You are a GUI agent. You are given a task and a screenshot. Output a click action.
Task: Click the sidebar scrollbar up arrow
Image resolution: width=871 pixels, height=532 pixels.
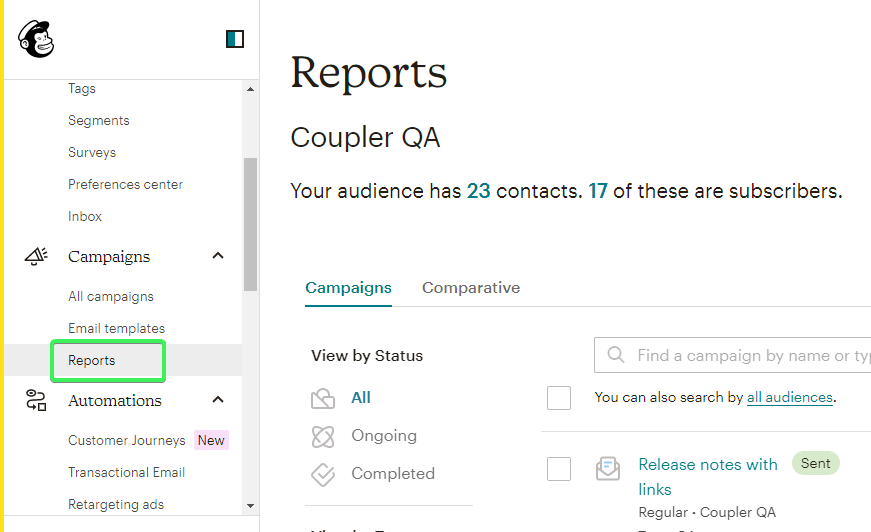pyautogui.click(x=251, y=89)
